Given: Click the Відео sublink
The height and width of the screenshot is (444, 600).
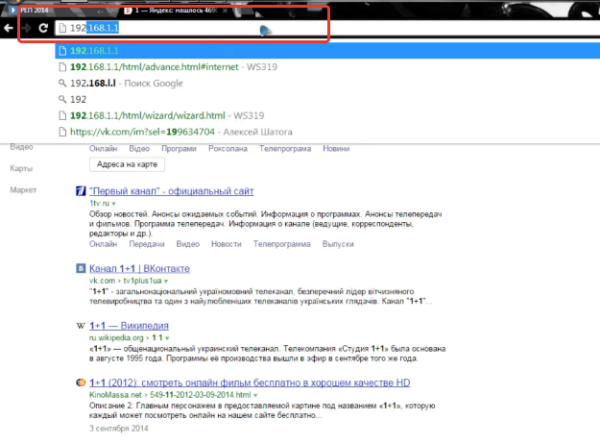Looking at the screenshot, I should pyautogui.click(x=139, y=149).
